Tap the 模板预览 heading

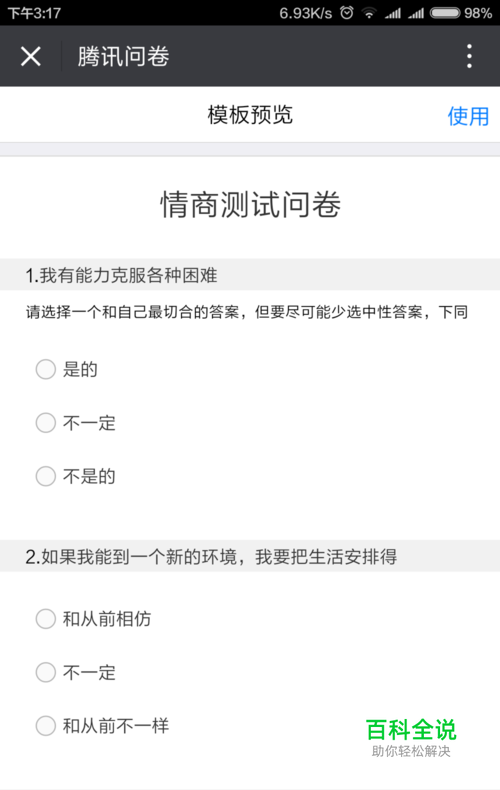250,115
